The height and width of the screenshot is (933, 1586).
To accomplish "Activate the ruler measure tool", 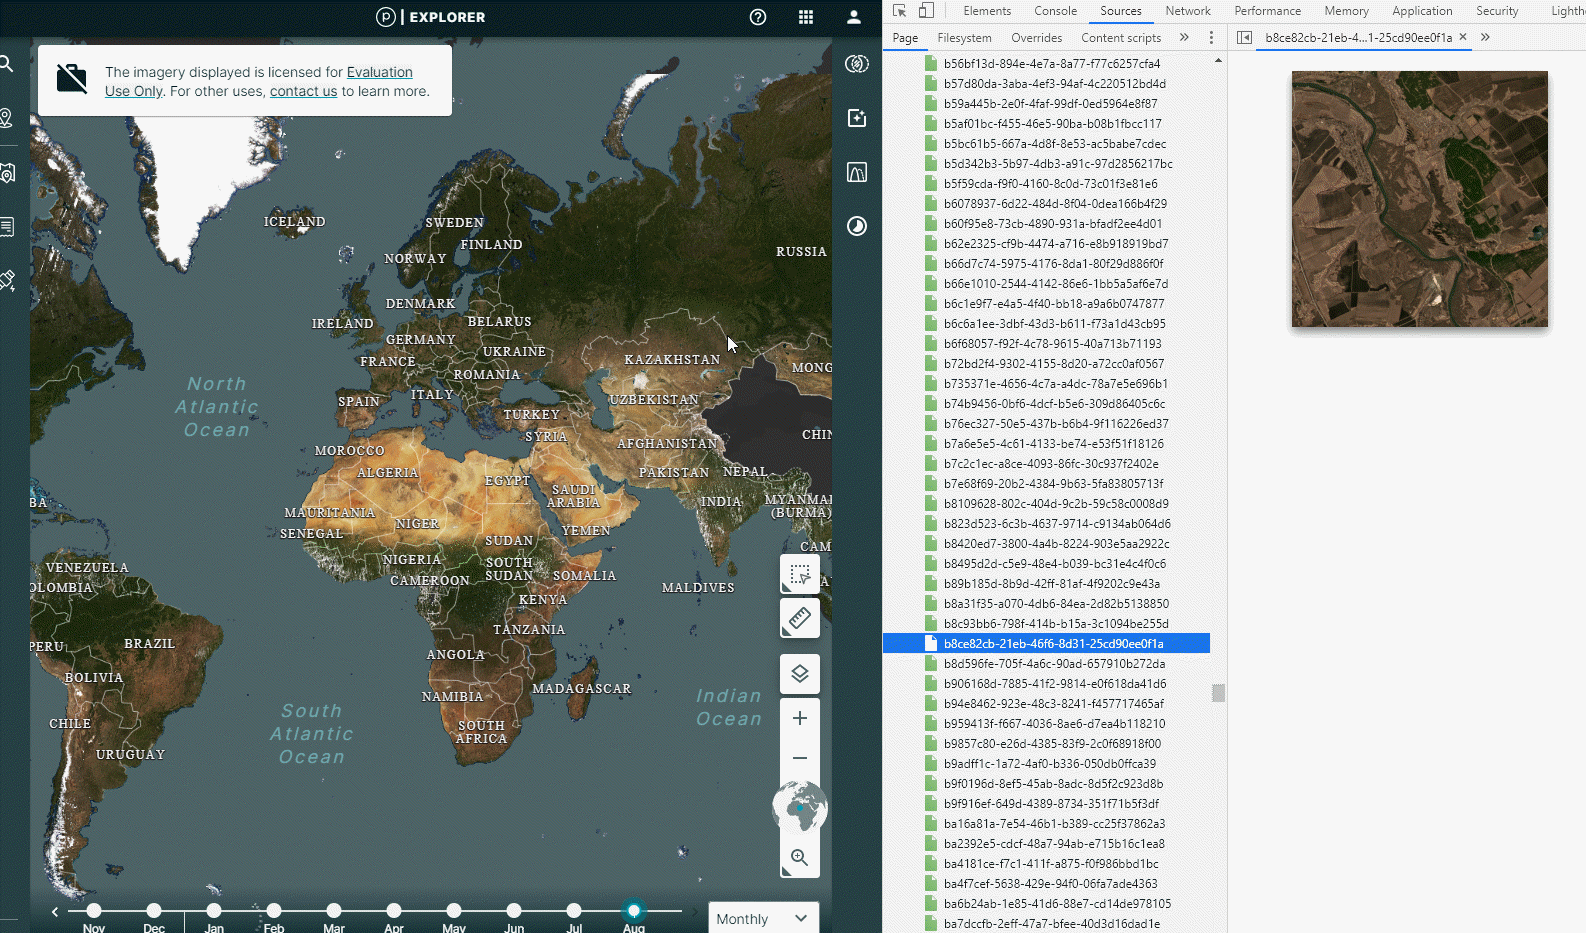I will [800, 619].
